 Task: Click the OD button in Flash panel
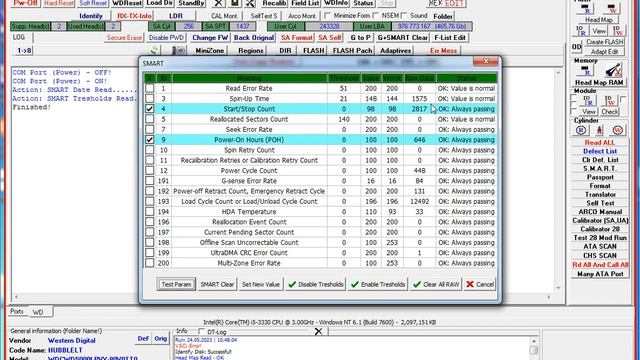pos(576,47)
